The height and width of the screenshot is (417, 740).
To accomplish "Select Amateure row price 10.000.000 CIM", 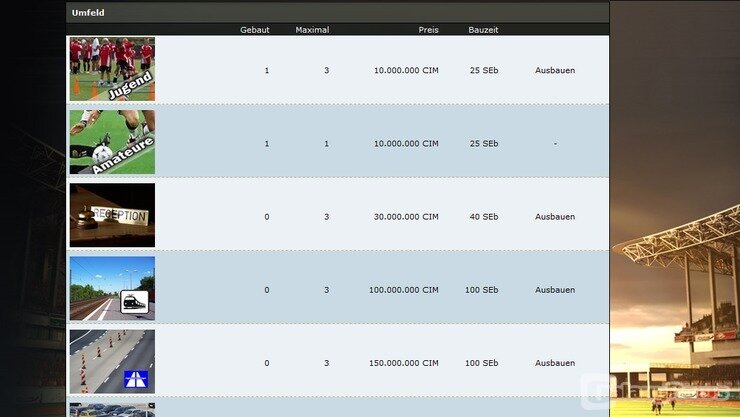I will 406,143.
